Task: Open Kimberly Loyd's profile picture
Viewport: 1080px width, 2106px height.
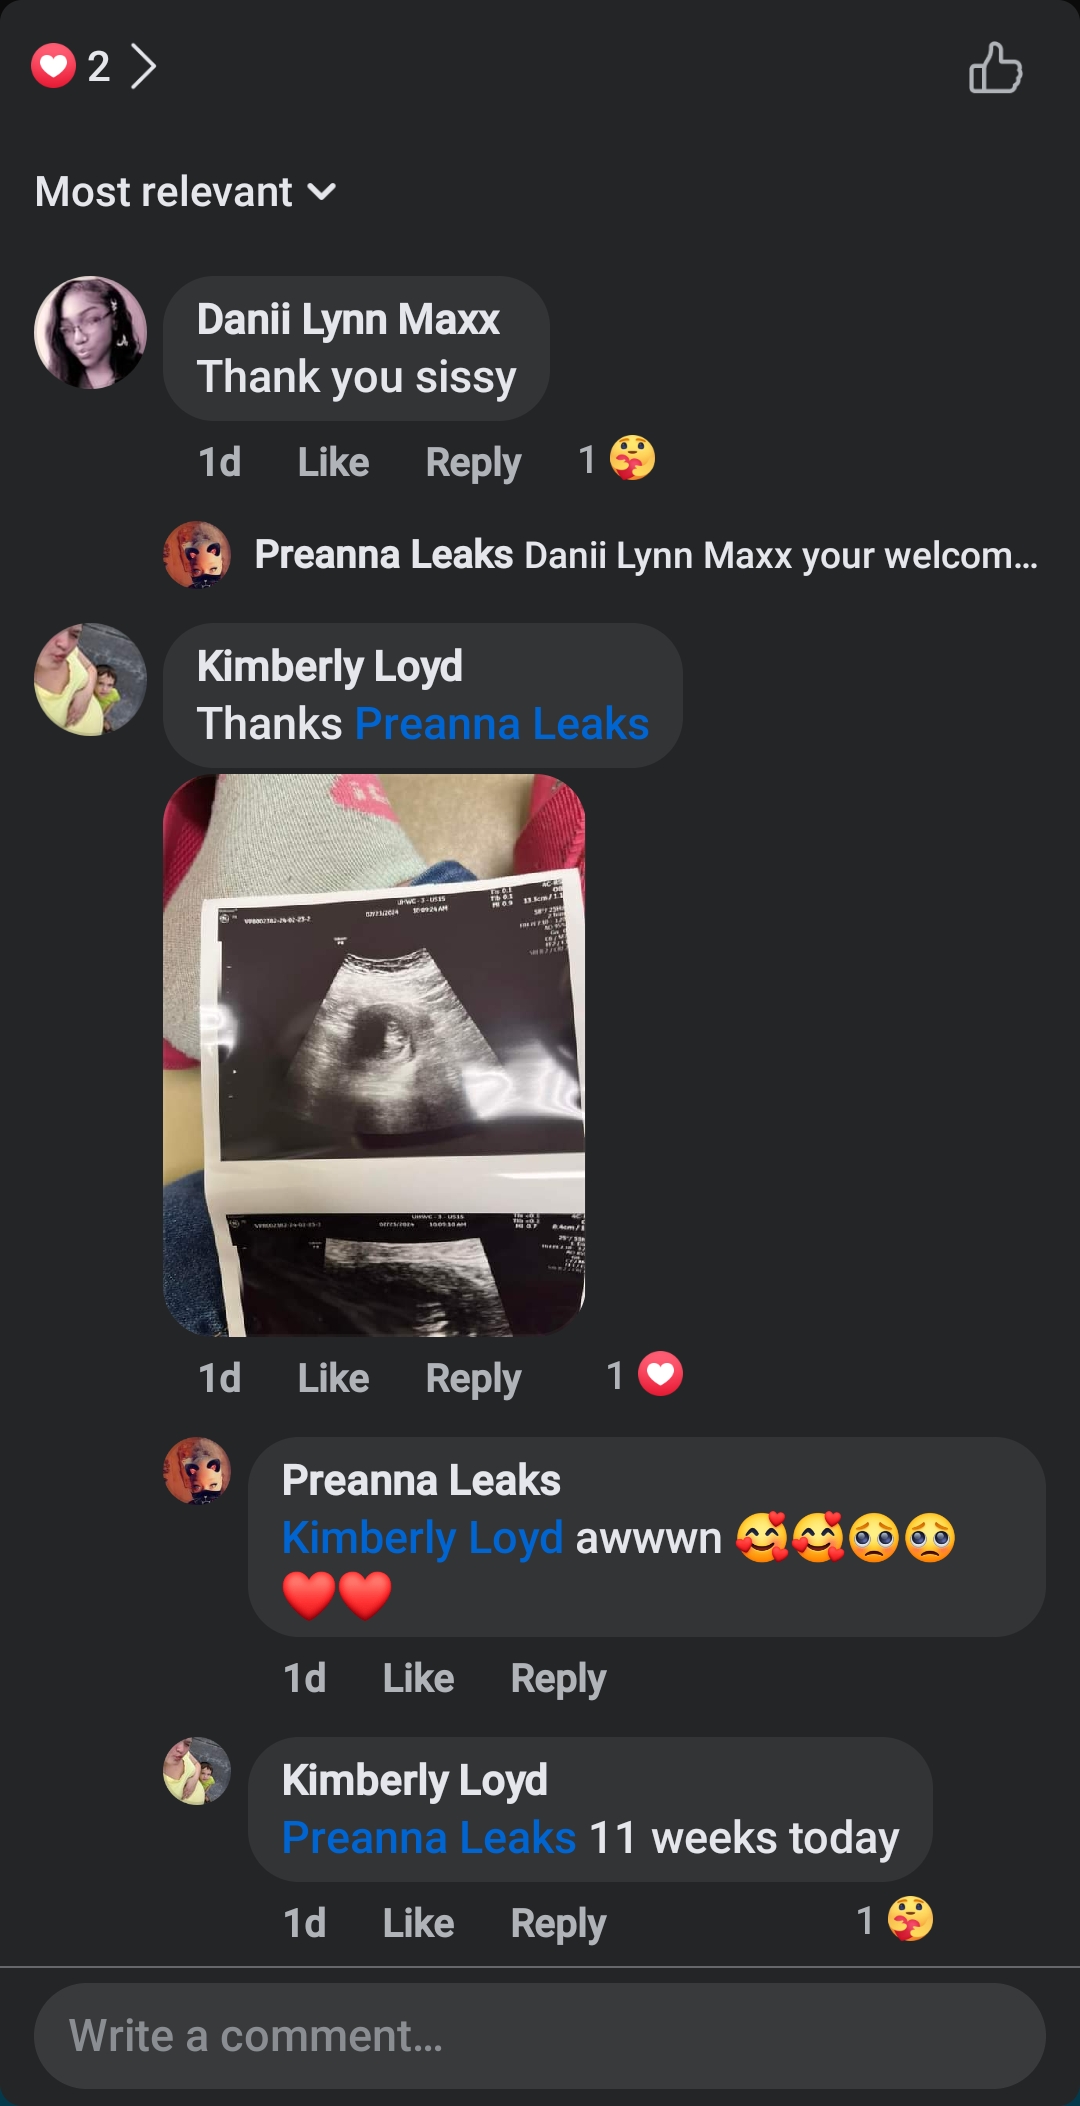Action: 90,679
